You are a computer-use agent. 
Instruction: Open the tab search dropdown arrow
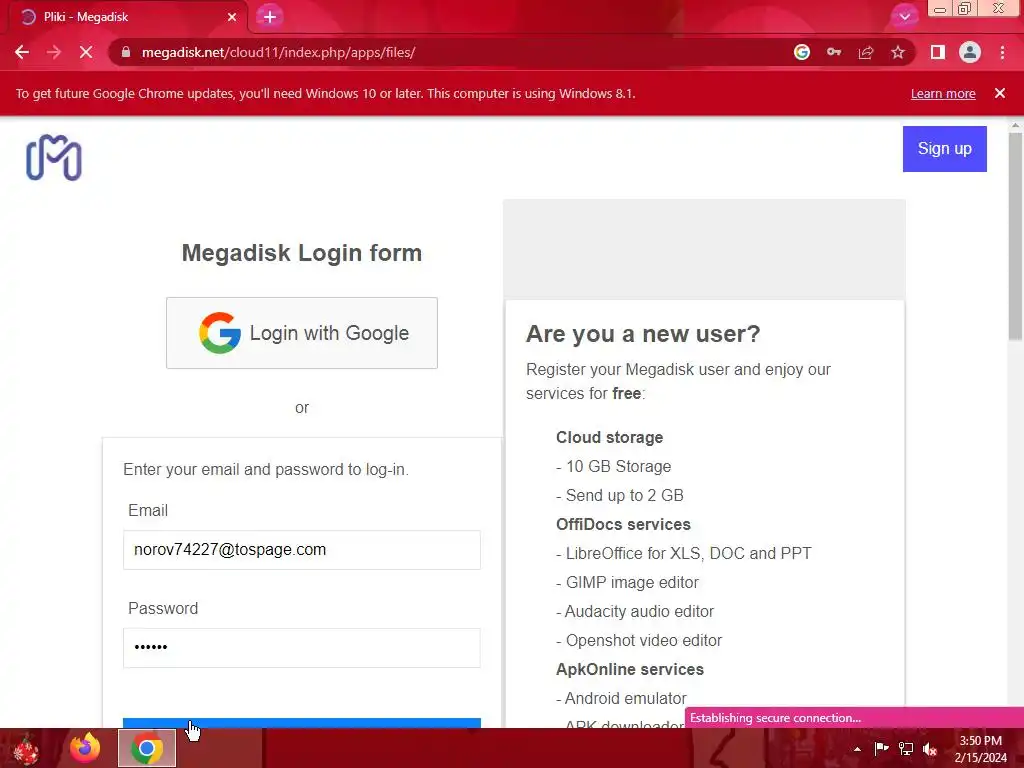coord(904,17)
